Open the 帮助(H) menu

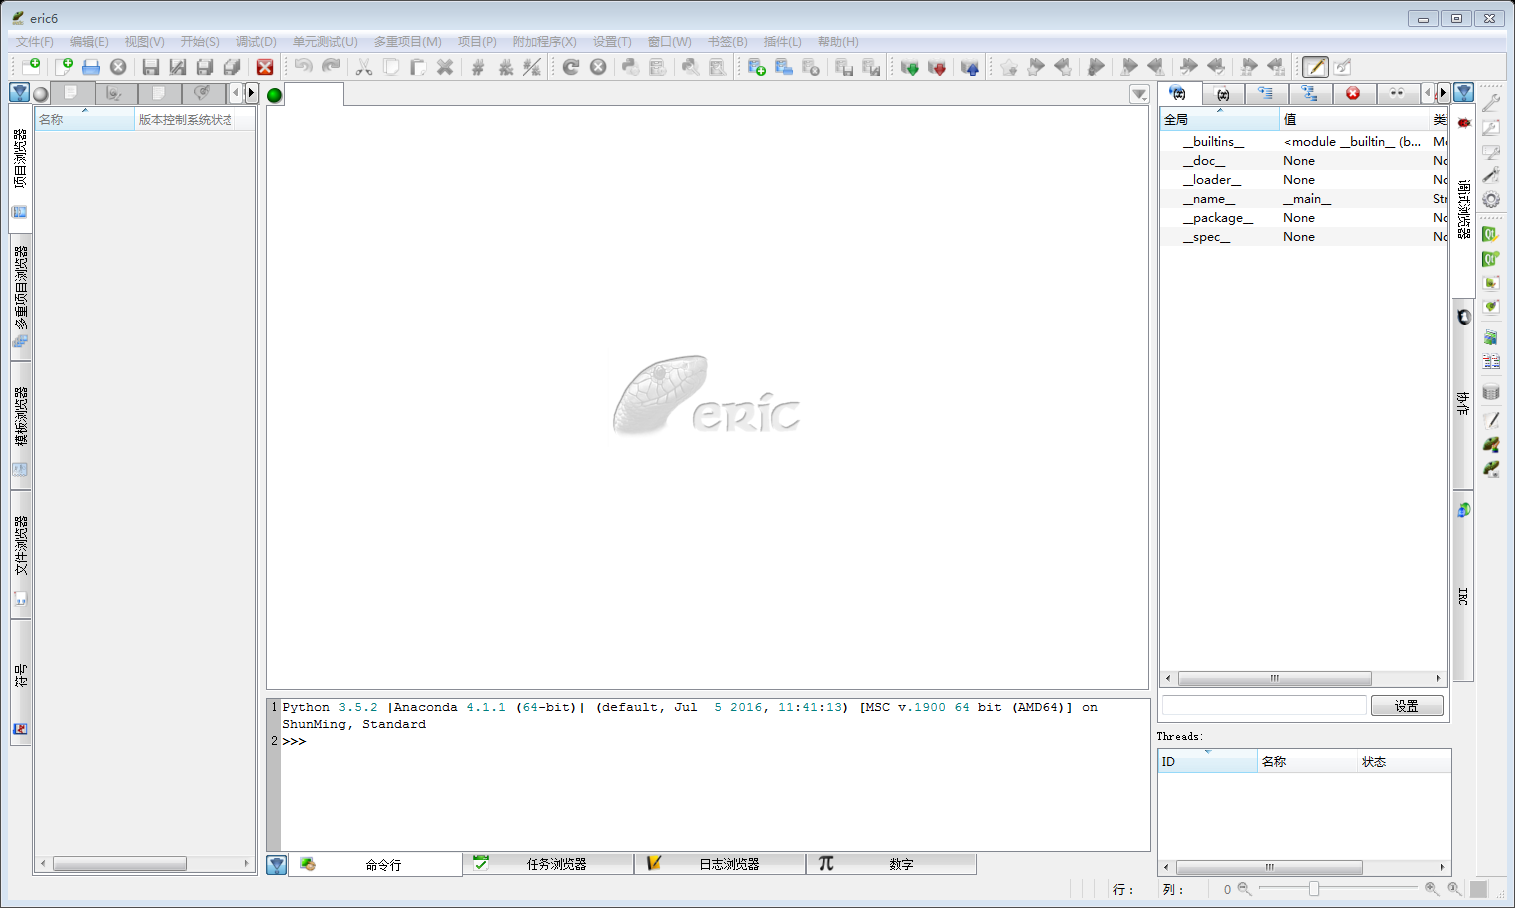coord(838,42)
